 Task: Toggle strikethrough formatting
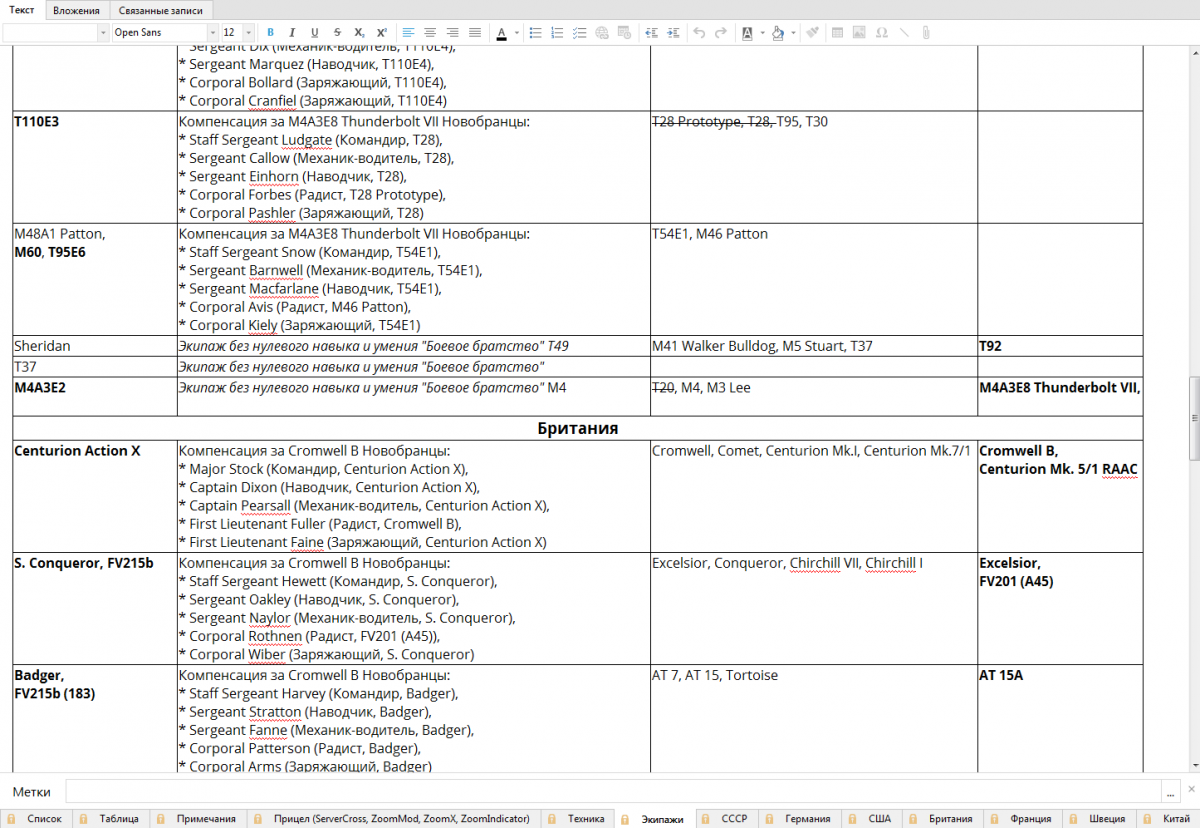click(x=337, y=33)
